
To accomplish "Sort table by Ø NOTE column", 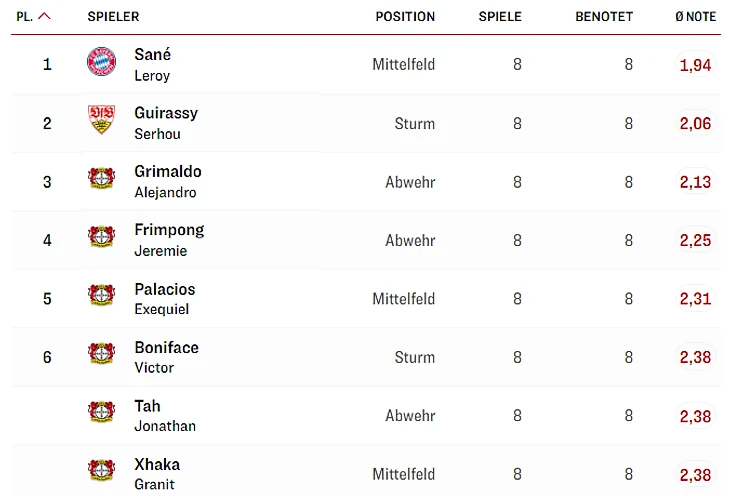I will (x=695, y=16).
